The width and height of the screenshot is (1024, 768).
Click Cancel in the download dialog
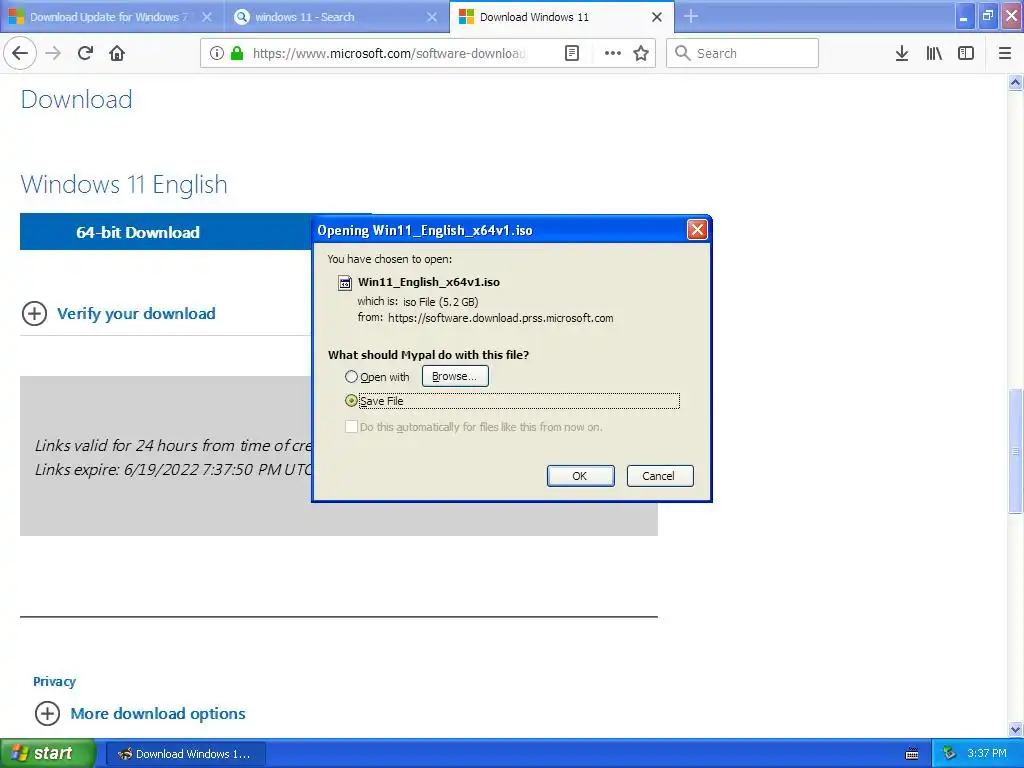[660, 476]
